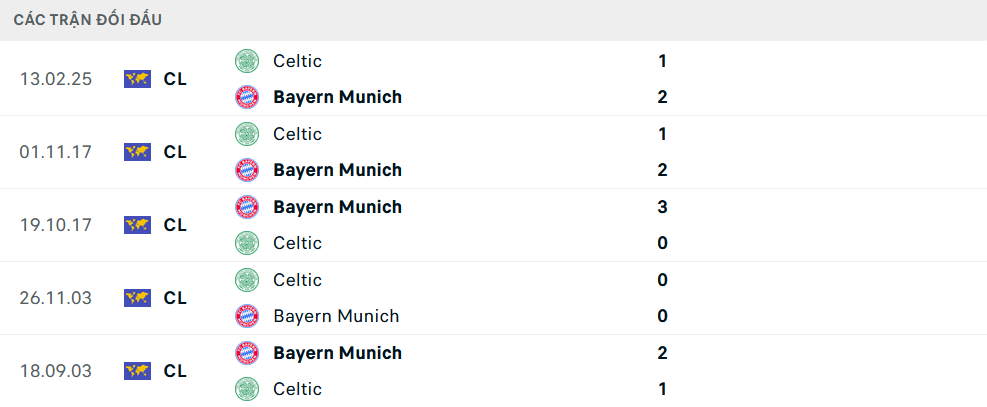The image size is (987, 407).
Task: Click Bayern Munich's score 3 on 19.10.17
Action: coord(662,207)
